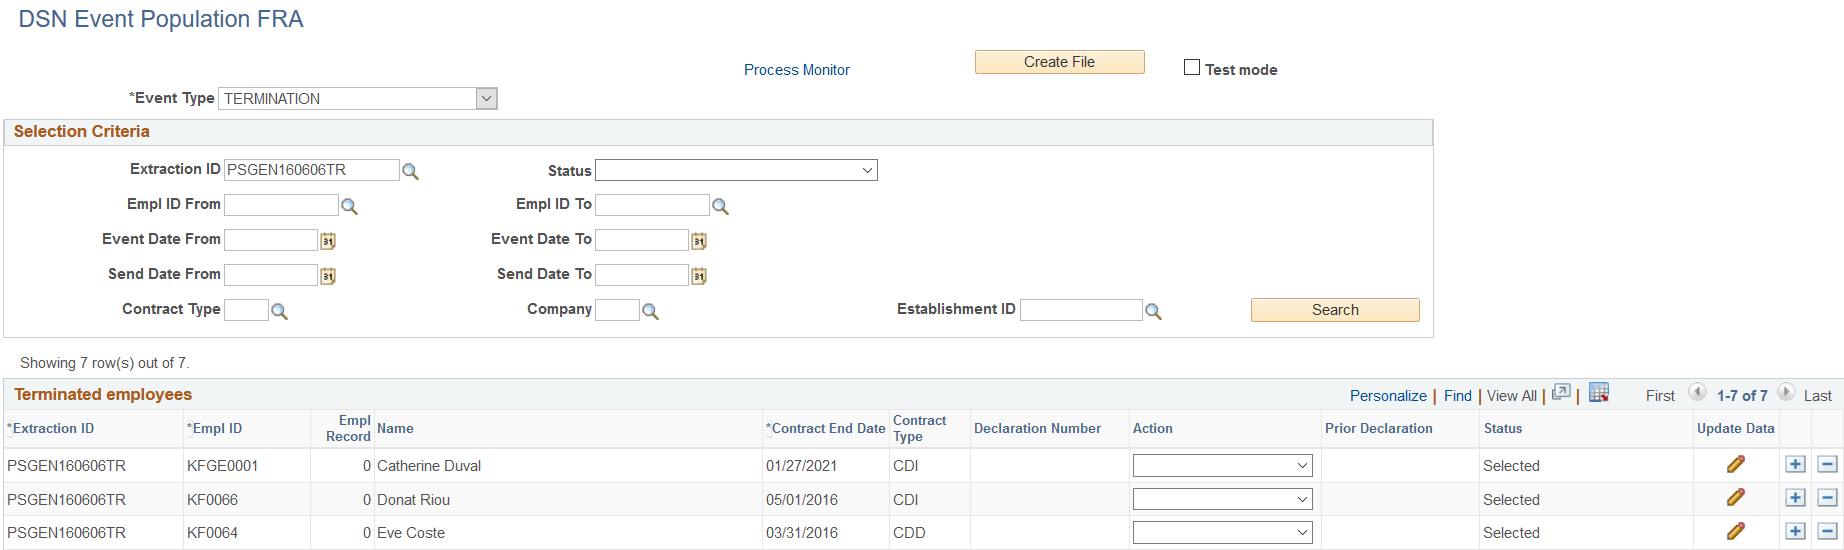The height and width of the screenshot is (550, 1844).
Task: Focus the Company input field
Action: click(x=617, y=310)
